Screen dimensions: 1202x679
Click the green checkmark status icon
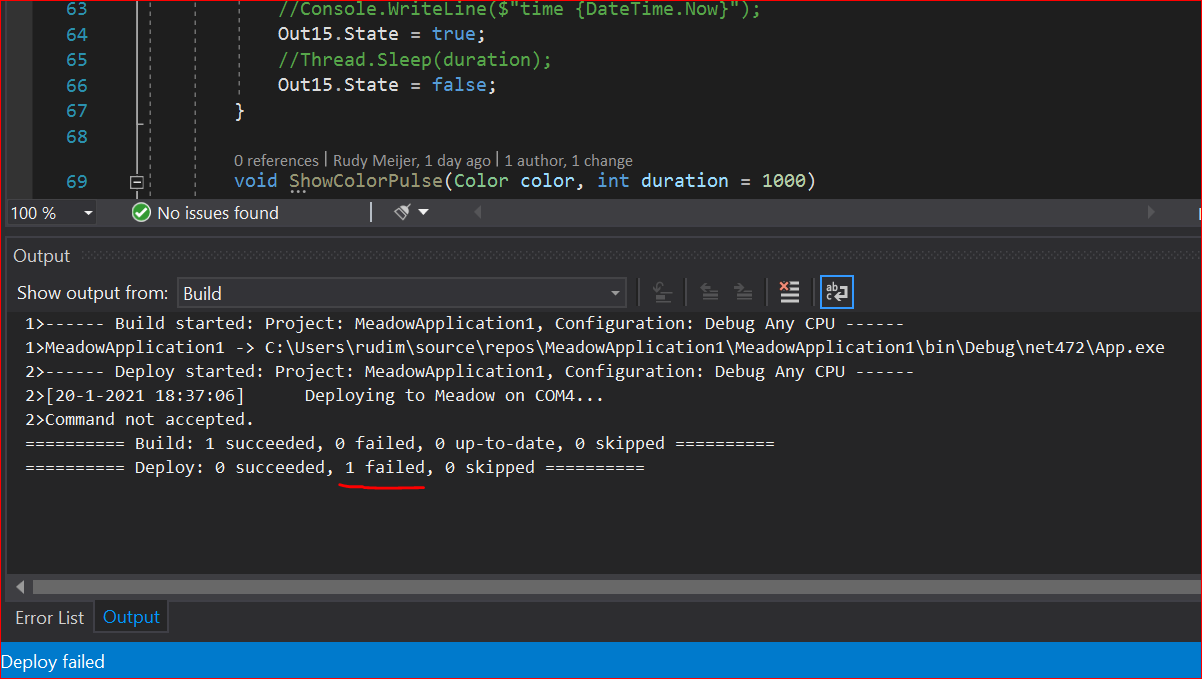pos(141,212)
